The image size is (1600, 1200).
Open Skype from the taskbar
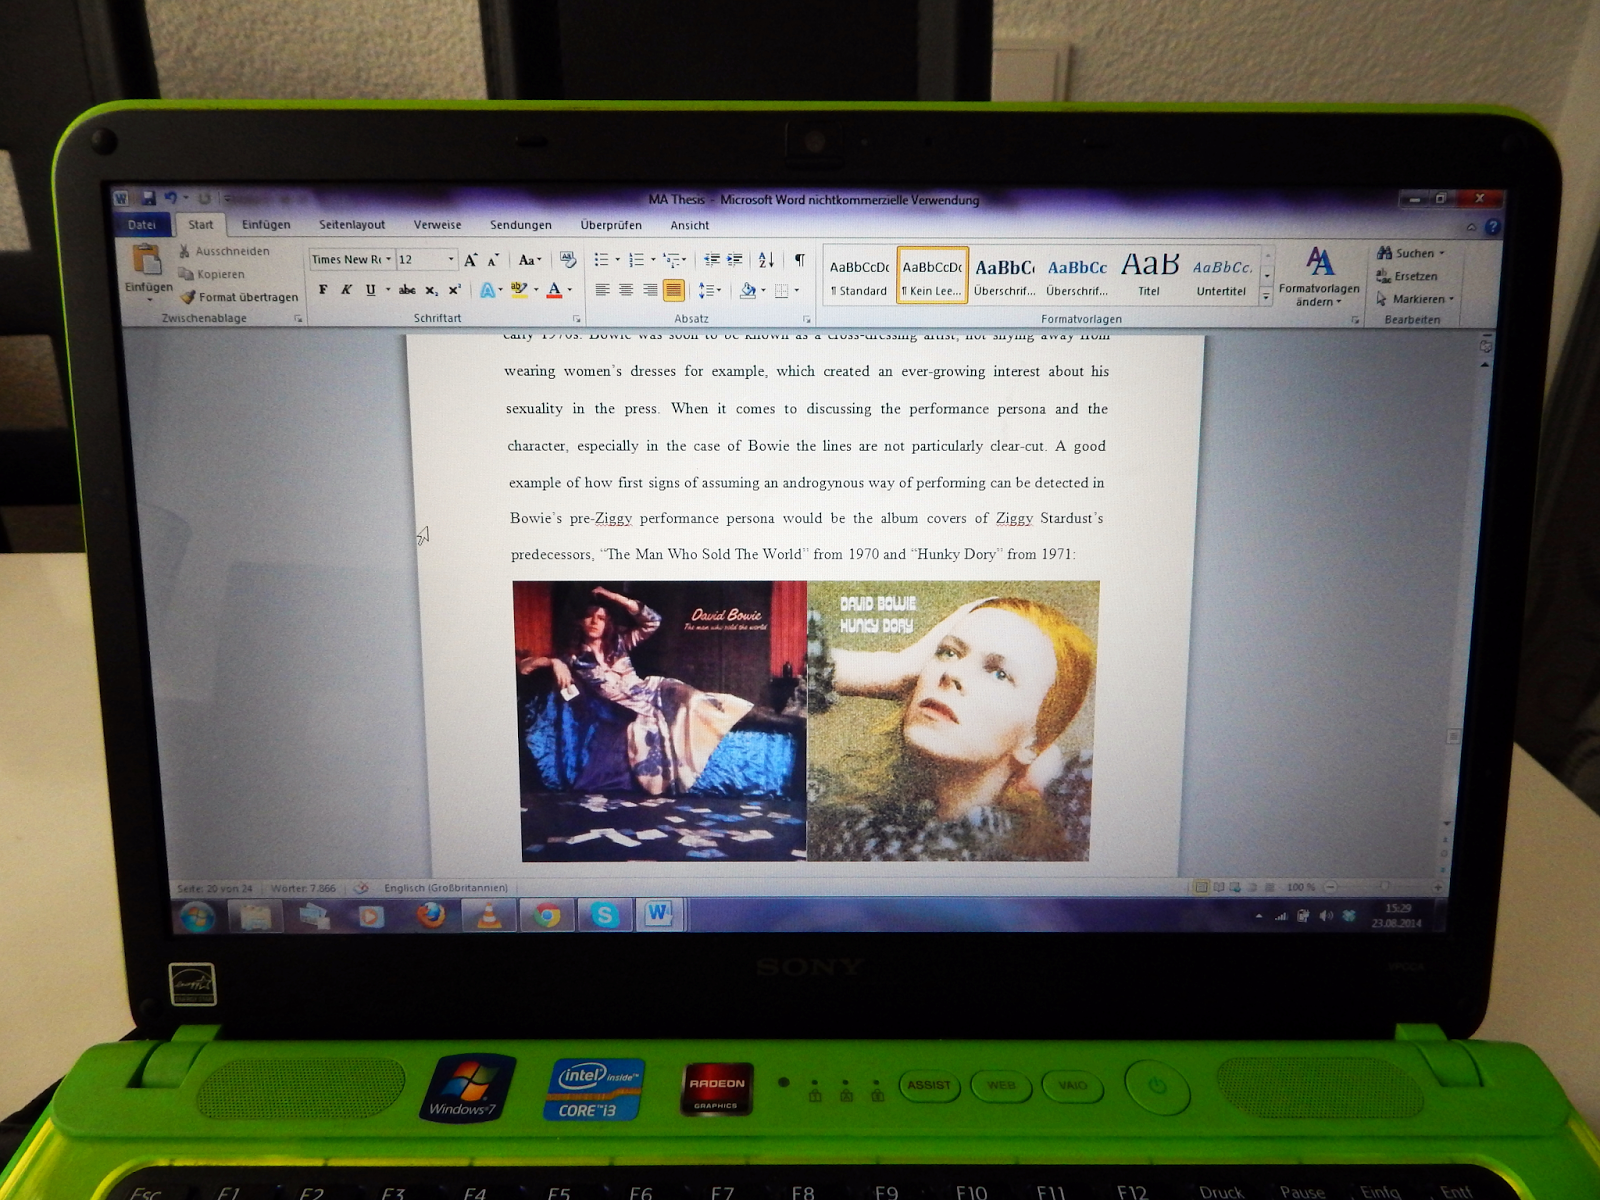604,915
